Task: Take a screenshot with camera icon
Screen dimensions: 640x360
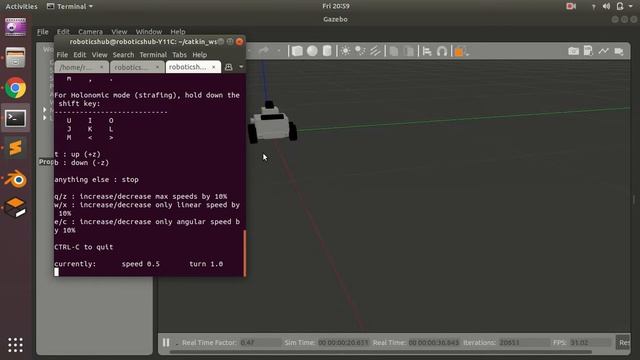Action: pos(573,51)
